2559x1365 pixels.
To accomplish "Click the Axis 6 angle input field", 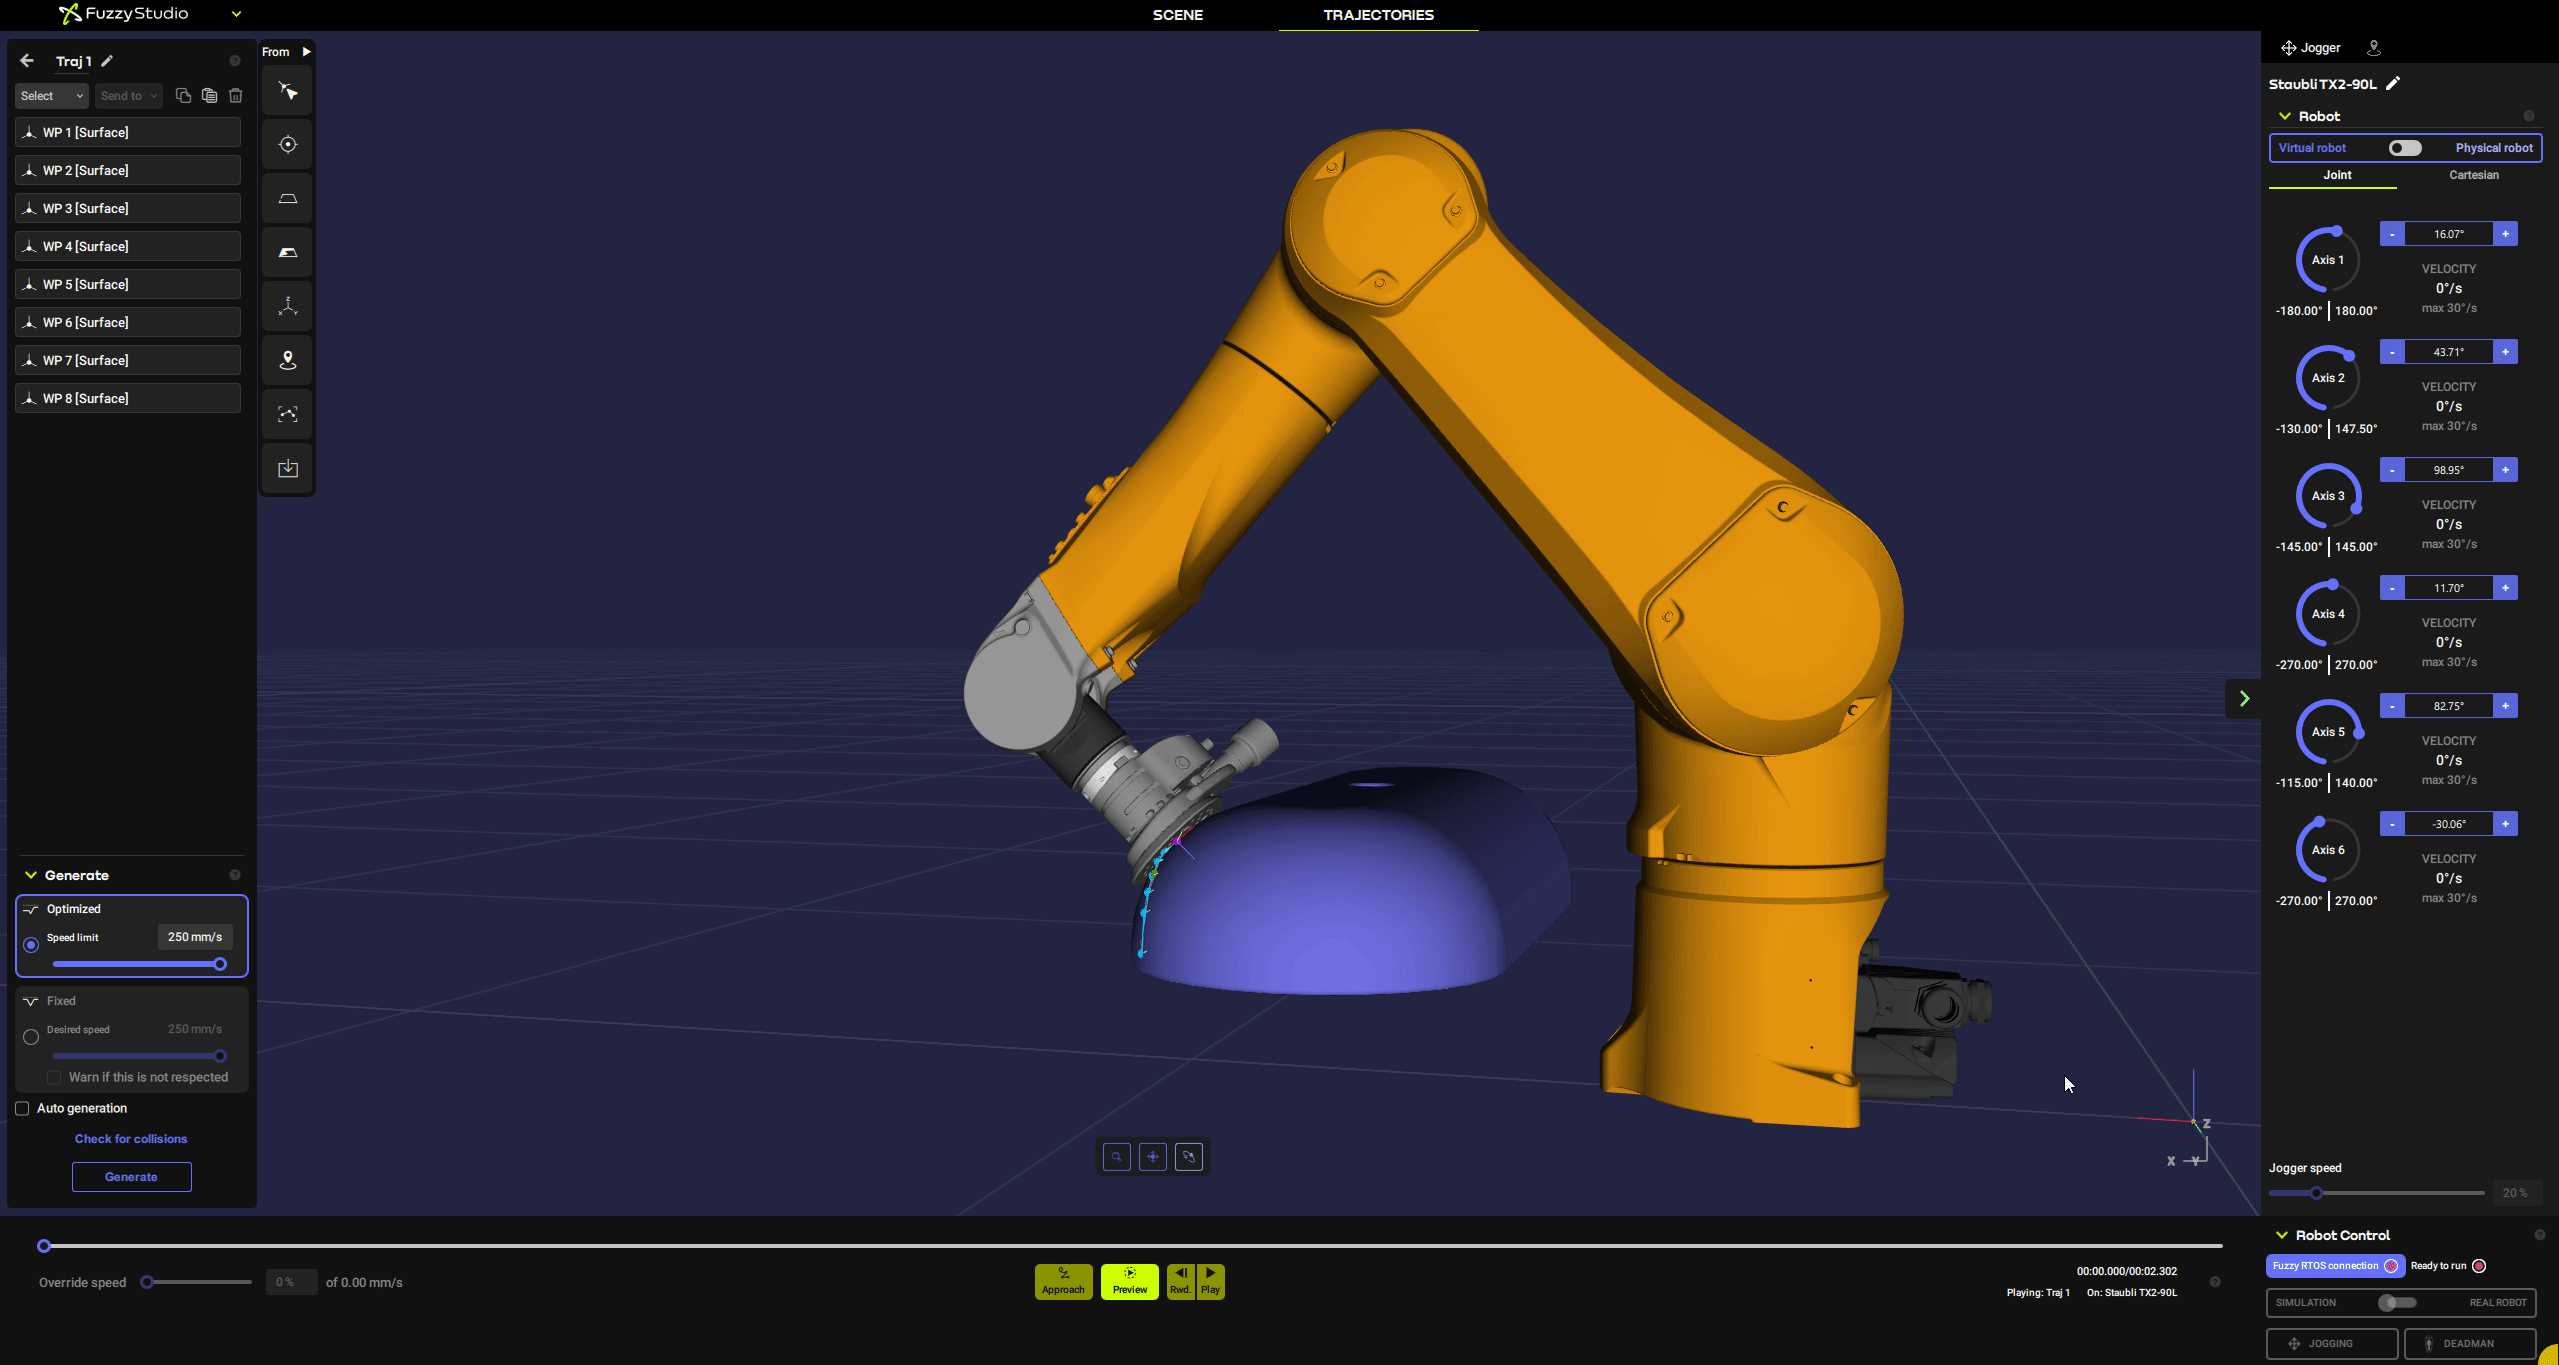I will pyautogui.click(x=2449, y=824).
